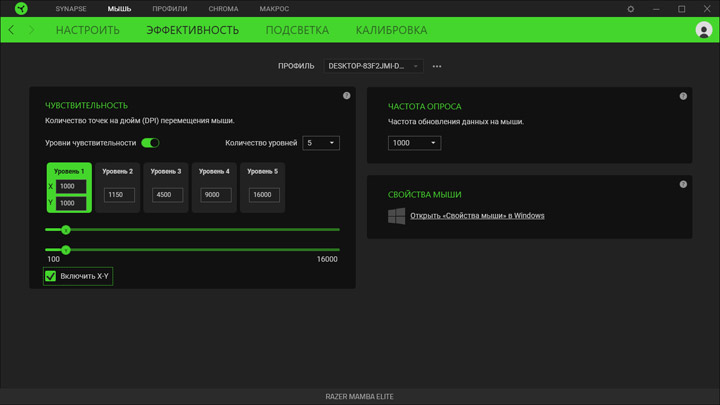Image resolution: width=720 pixels, height=405 pixels.
Task: Select Уровень 5 sensitivity stage
Action: (263, 171)
